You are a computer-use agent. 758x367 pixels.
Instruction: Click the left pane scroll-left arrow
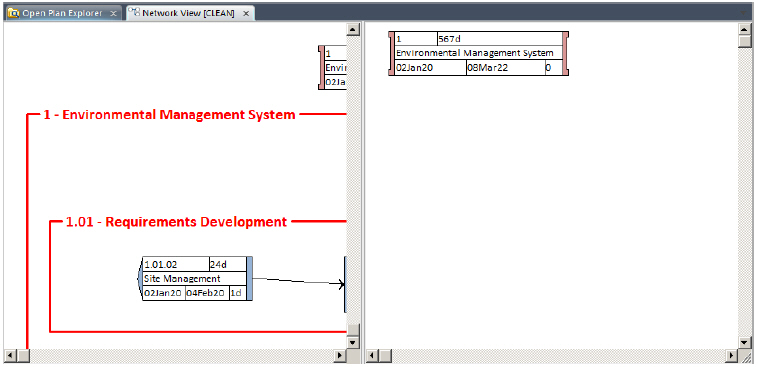click(x=11, y=356)
